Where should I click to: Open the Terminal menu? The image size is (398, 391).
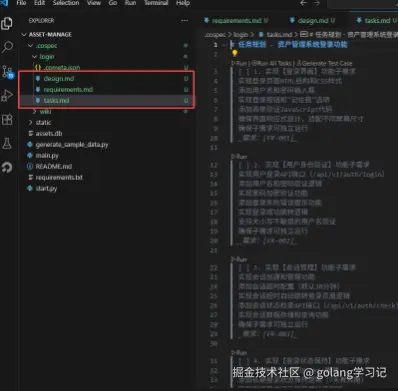(x=156, y=3)
